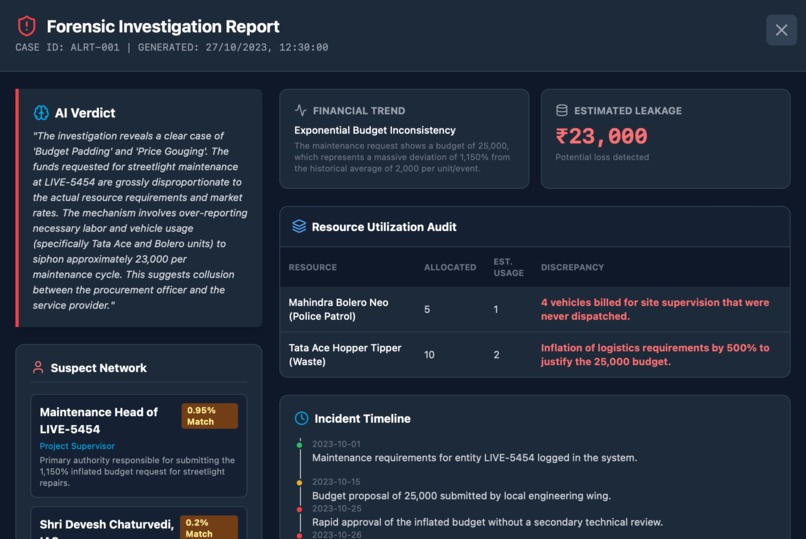Click the ₹23,000 leakage amount
Screen dimensions: 806x539
(x=601, y=136)
